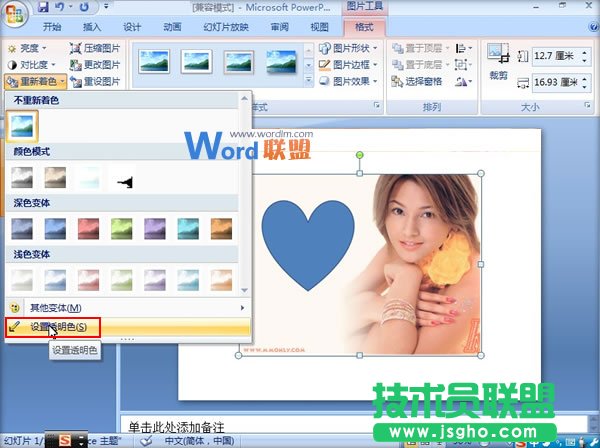Switch to the 审阅 tab

(x=280, y=27)
